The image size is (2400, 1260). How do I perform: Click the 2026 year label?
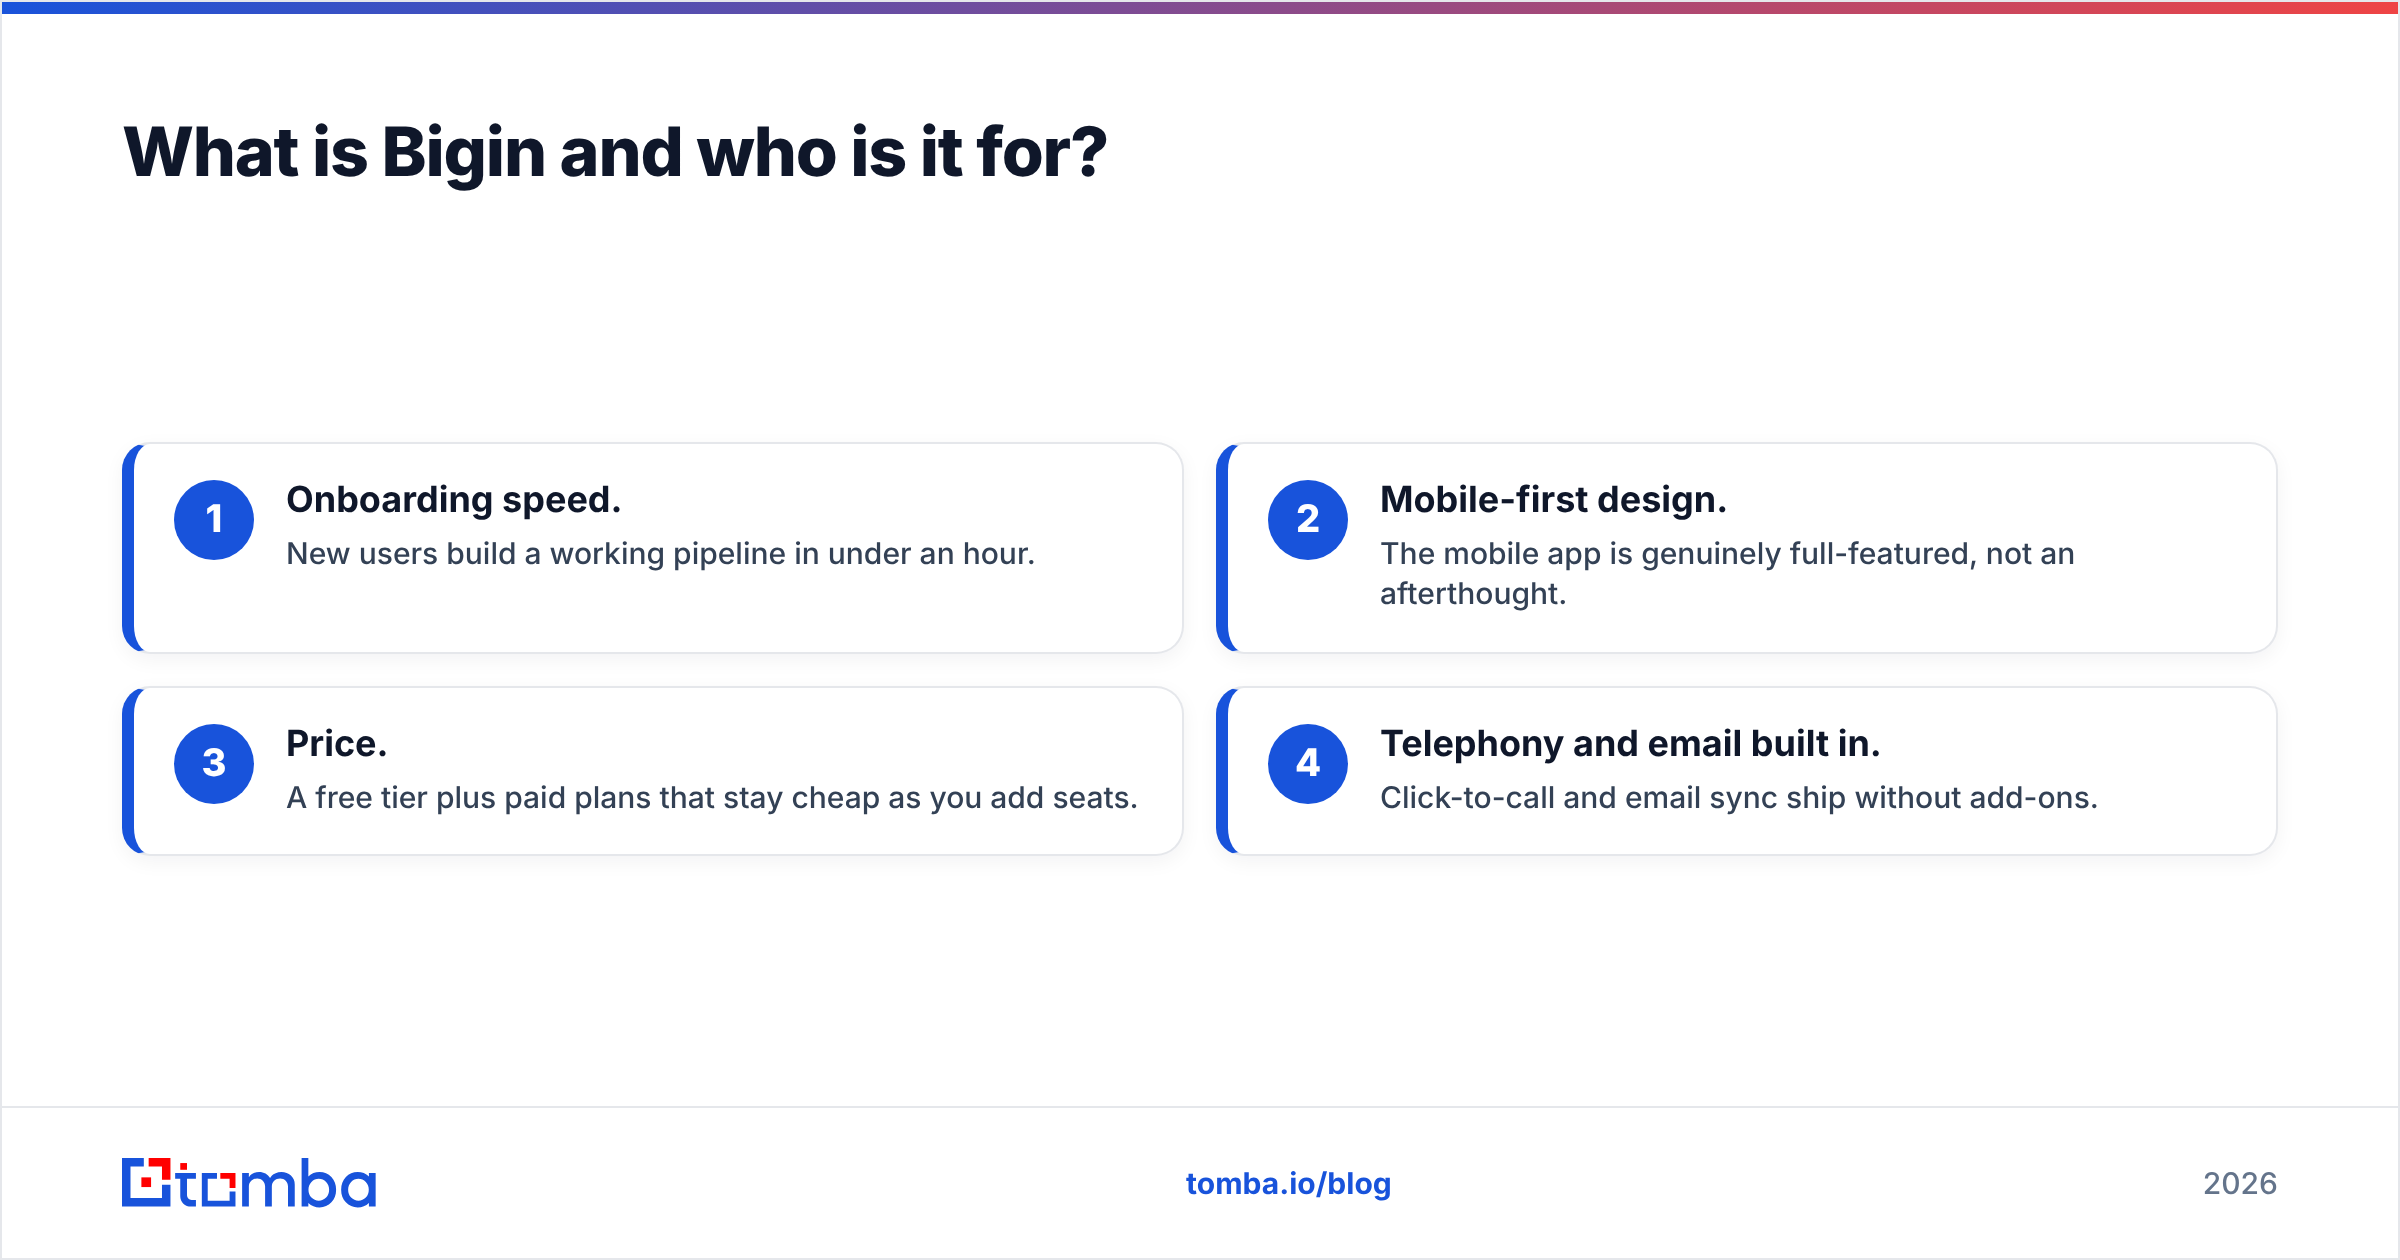tap(2240, 1184)
